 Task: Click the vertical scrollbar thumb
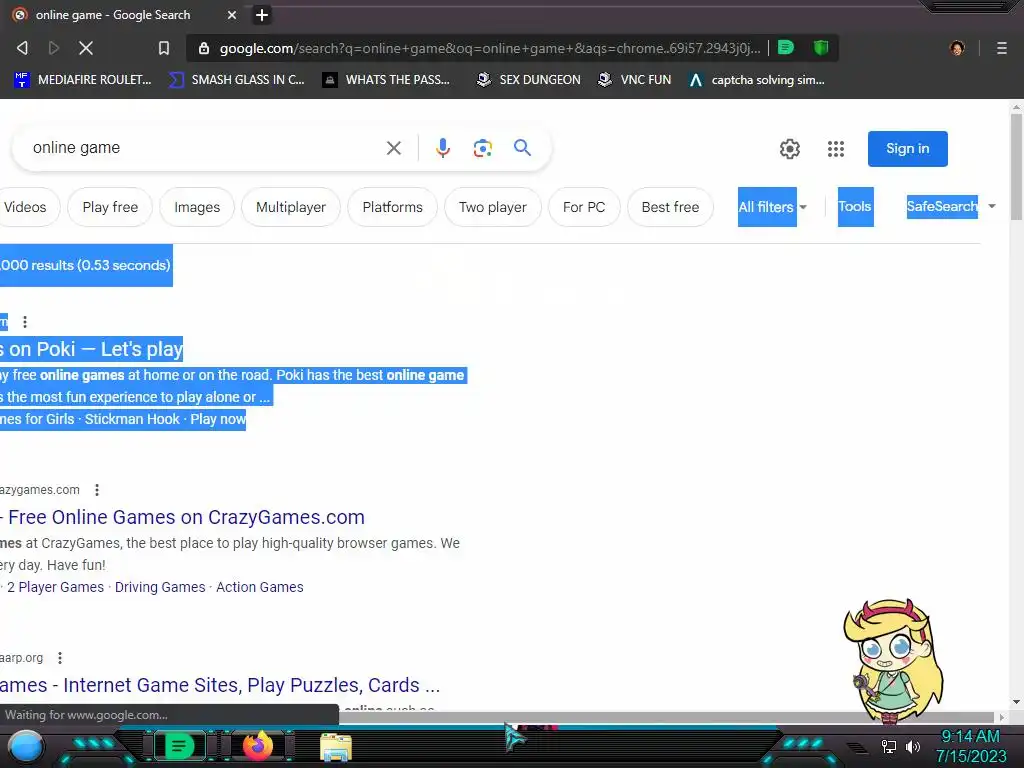(1016, 167)
